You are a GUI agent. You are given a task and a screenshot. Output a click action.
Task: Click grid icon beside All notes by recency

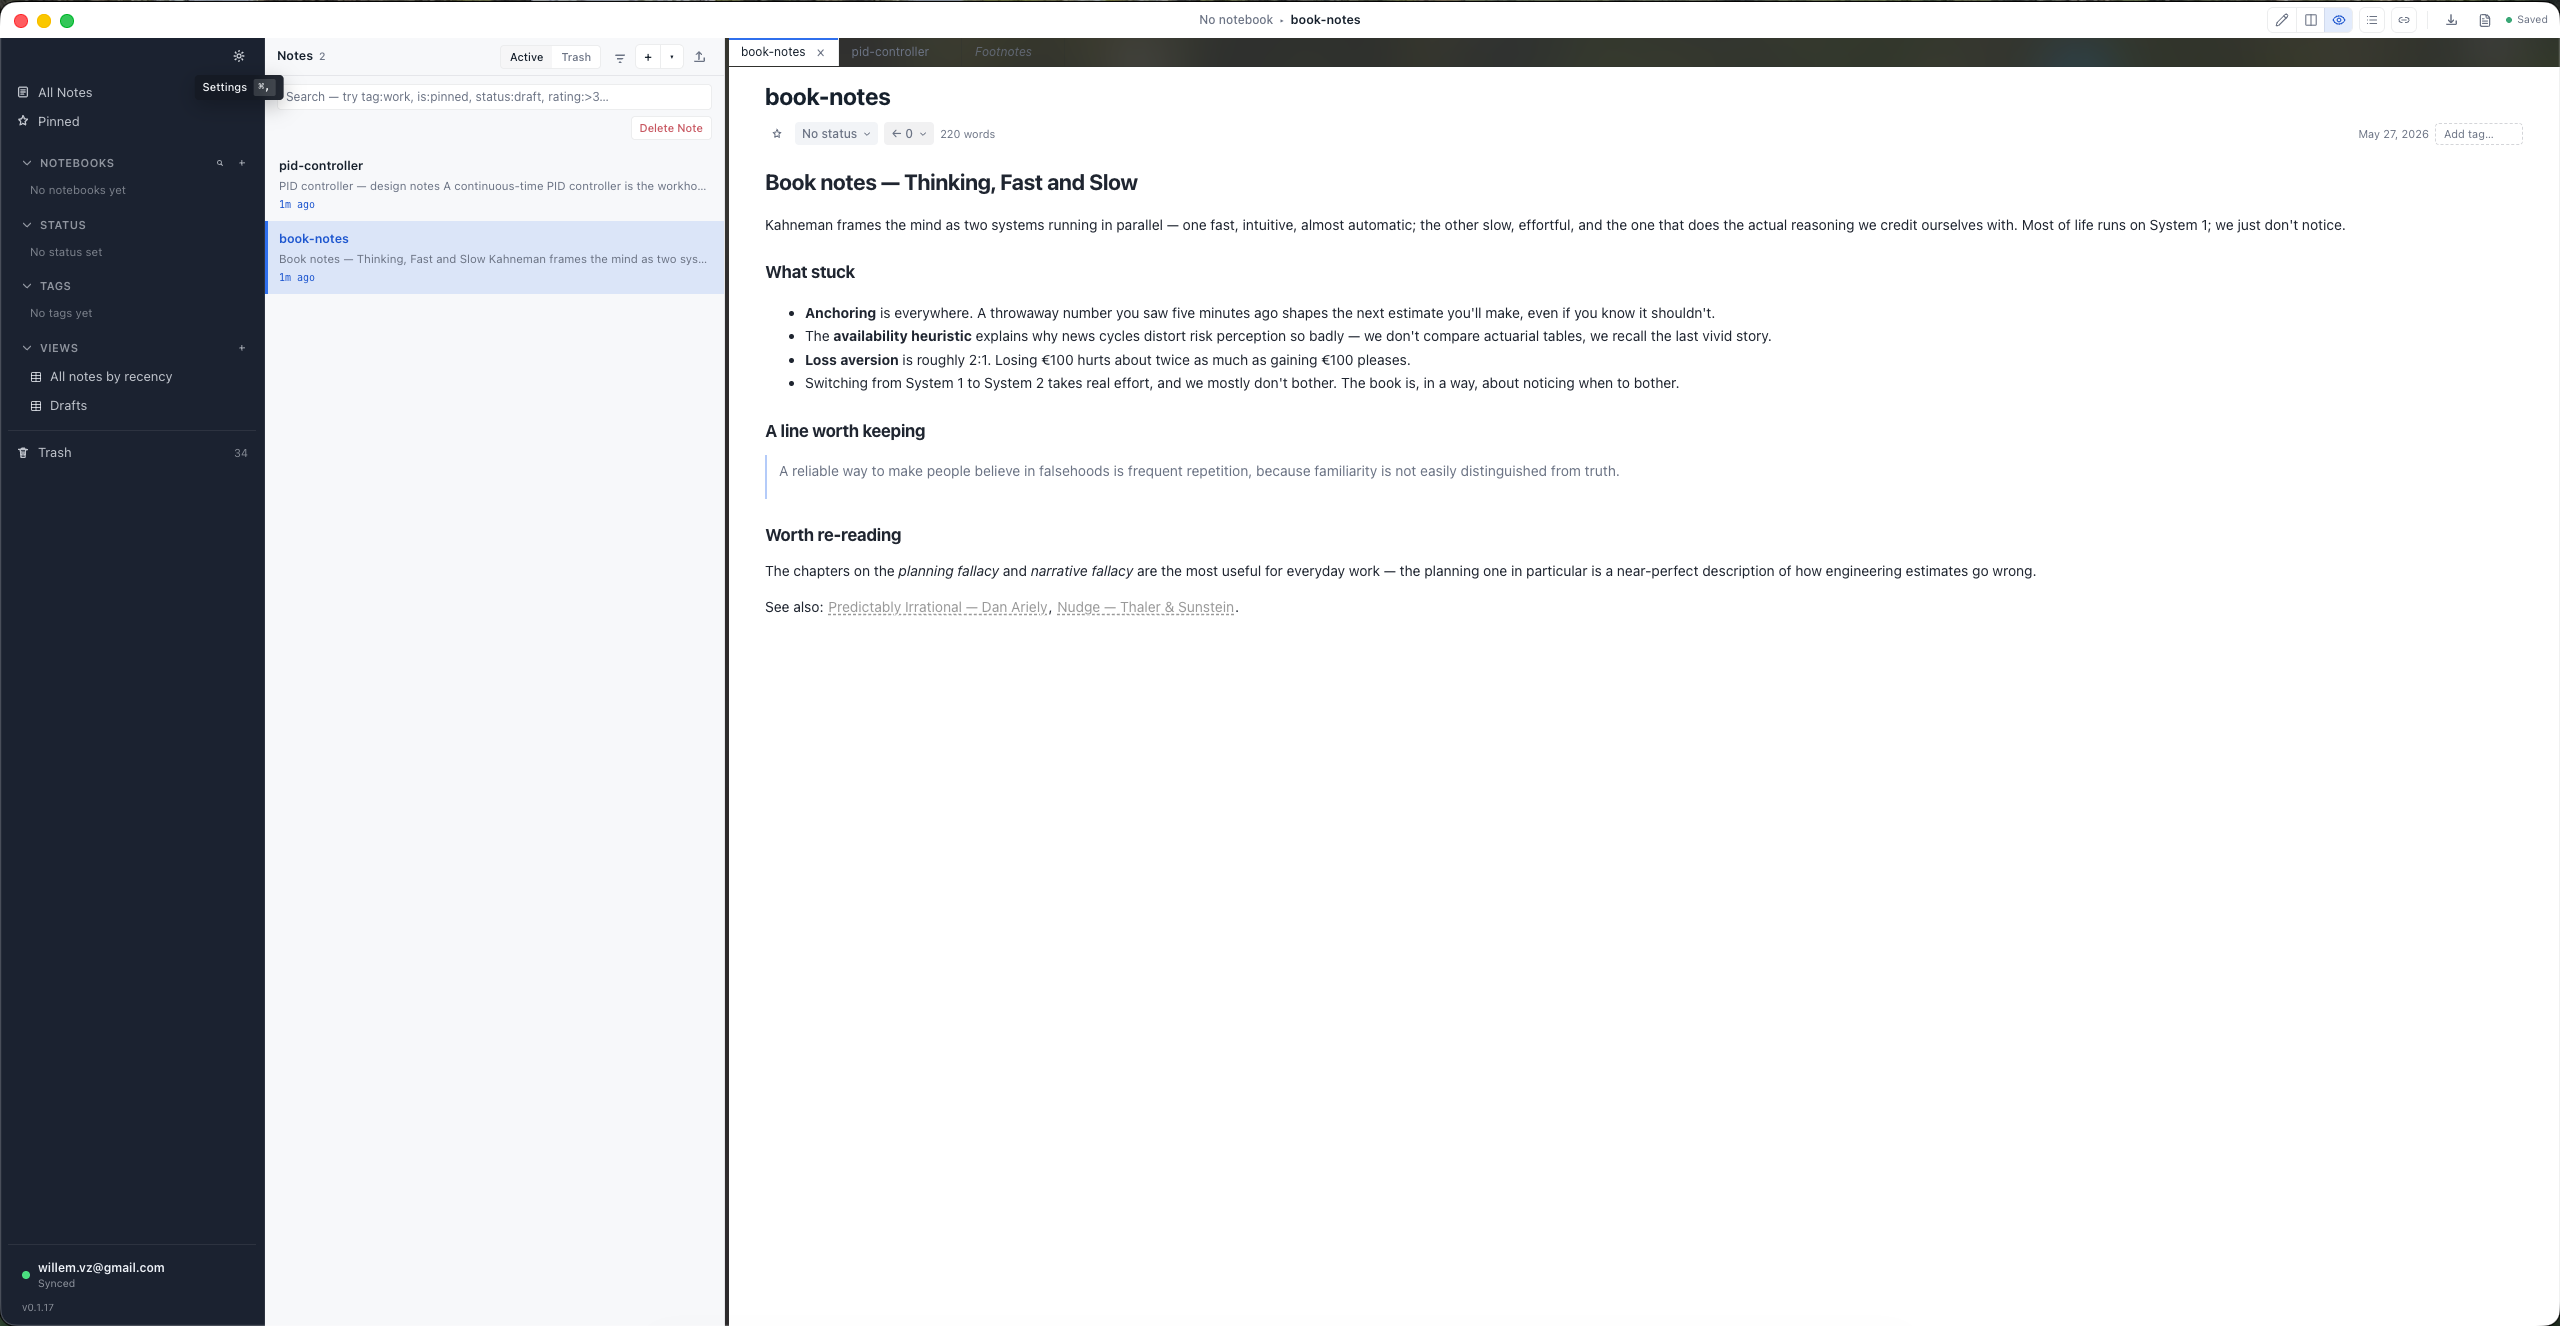36,377
